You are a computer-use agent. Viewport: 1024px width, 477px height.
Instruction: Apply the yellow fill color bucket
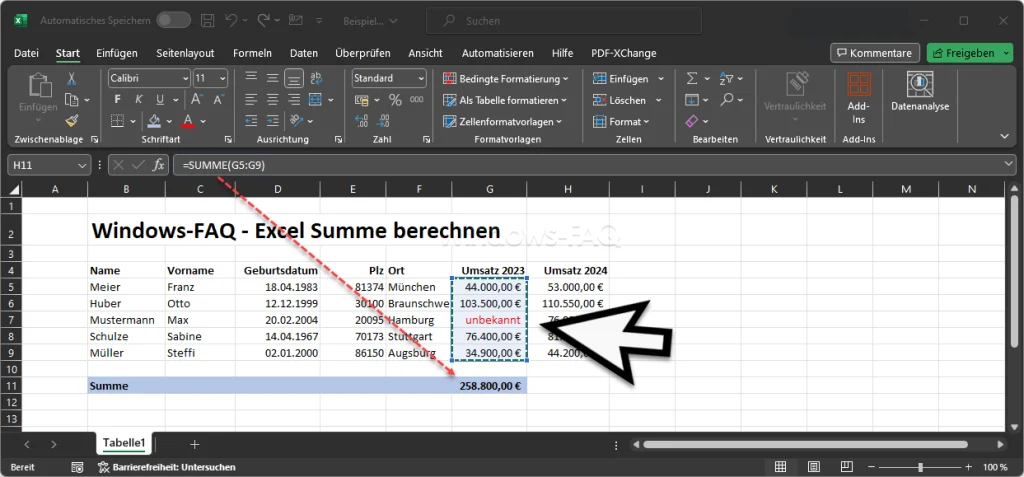click(155, 122)
